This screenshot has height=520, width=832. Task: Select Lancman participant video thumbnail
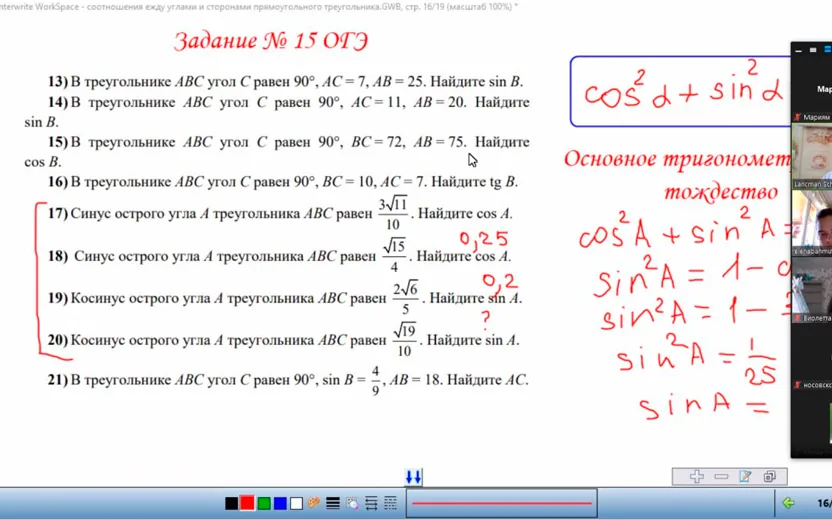[811, 155]
